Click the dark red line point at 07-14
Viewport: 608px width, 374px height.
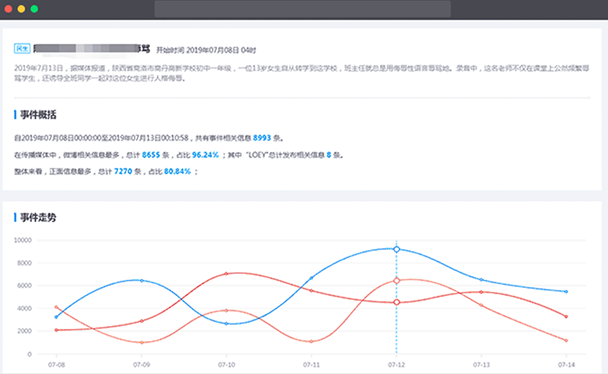[566, 317]
